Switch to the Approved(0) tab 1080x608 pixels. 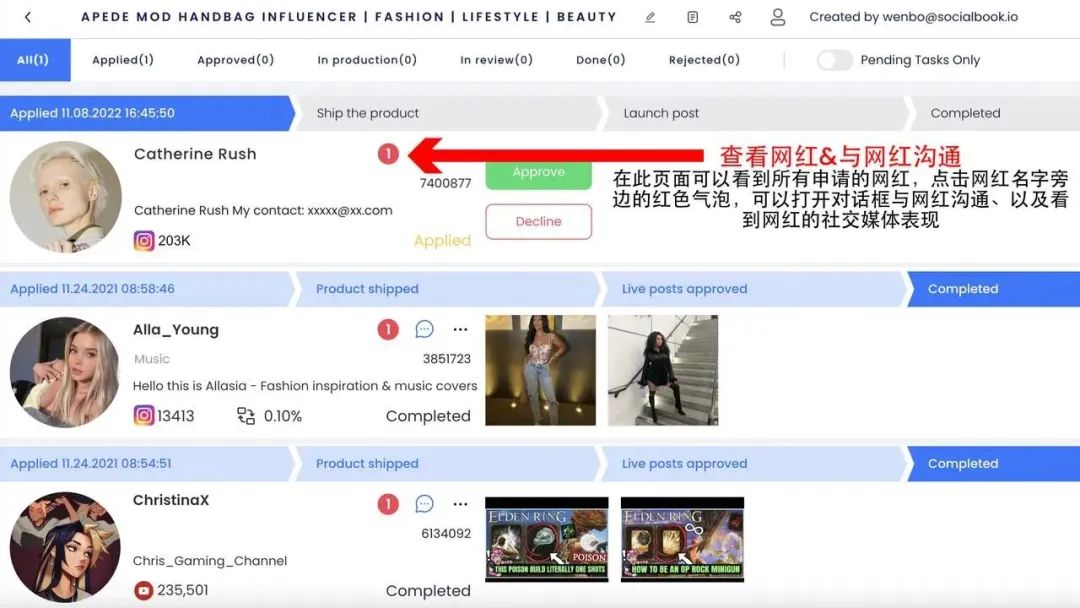click(235, 60)
